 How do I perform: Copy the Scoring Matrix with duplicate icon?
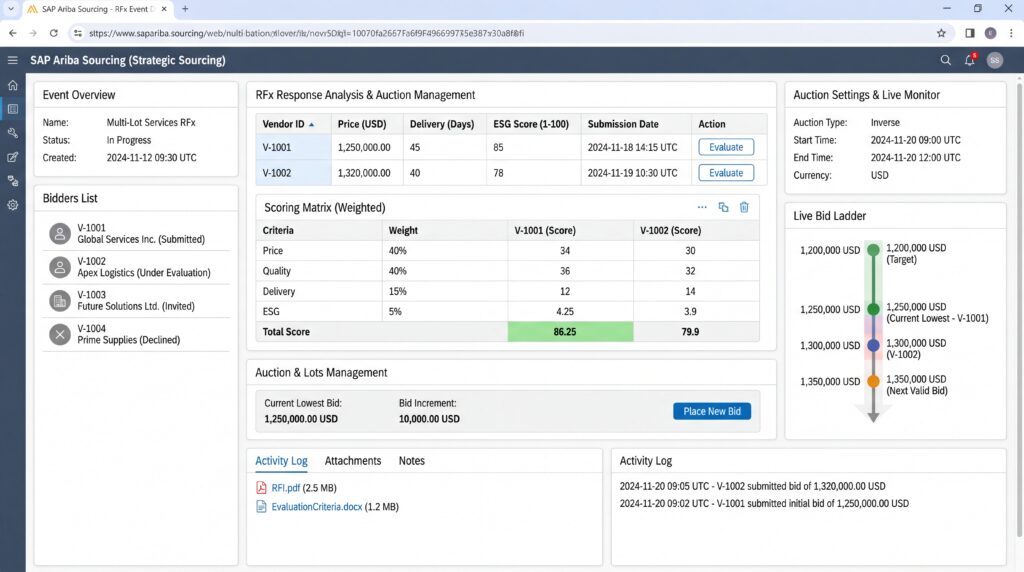pos(723,207)
